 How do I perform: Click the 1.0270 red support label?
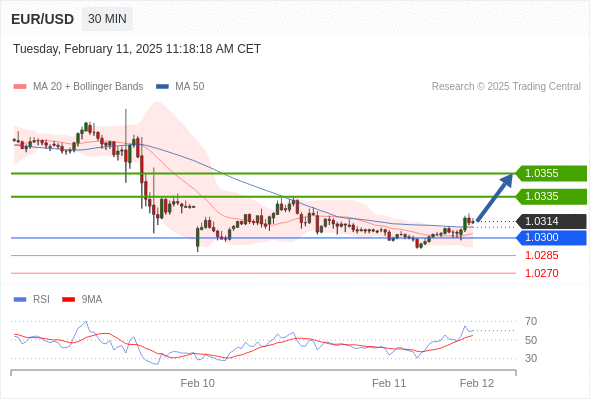542,273
